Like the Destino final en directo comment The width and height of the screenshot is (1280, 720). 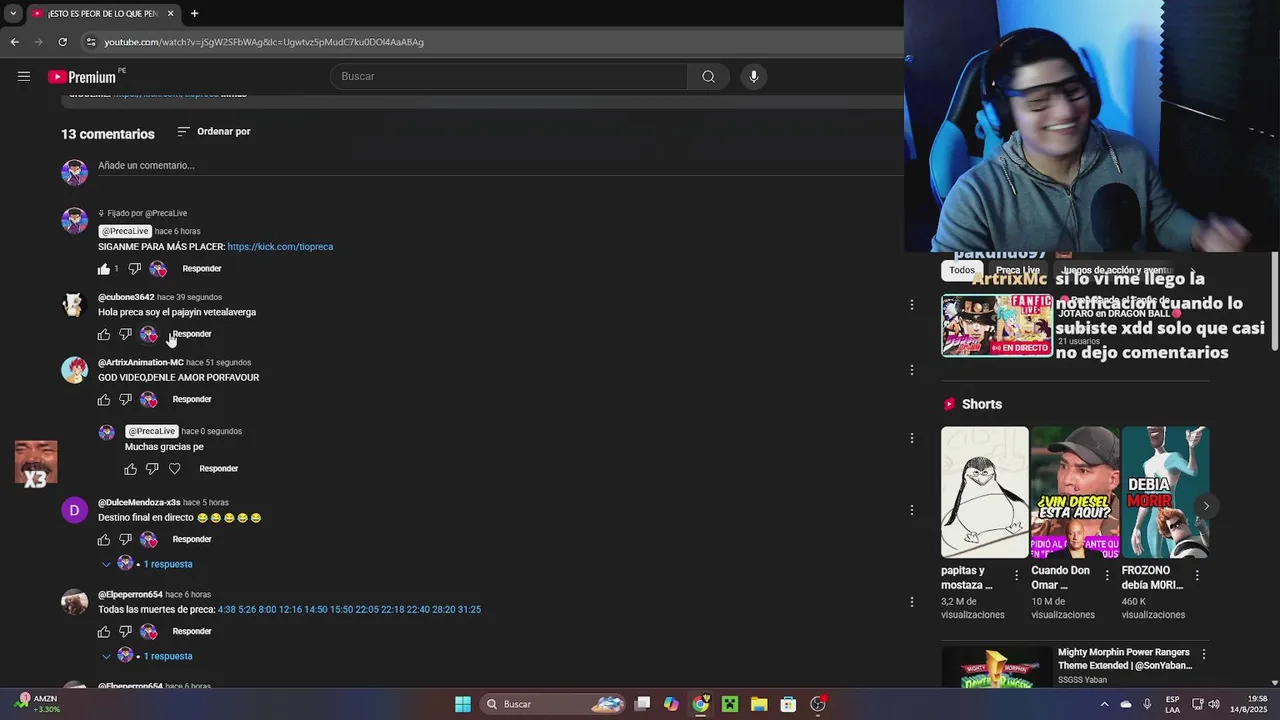(x=103, y=540)
